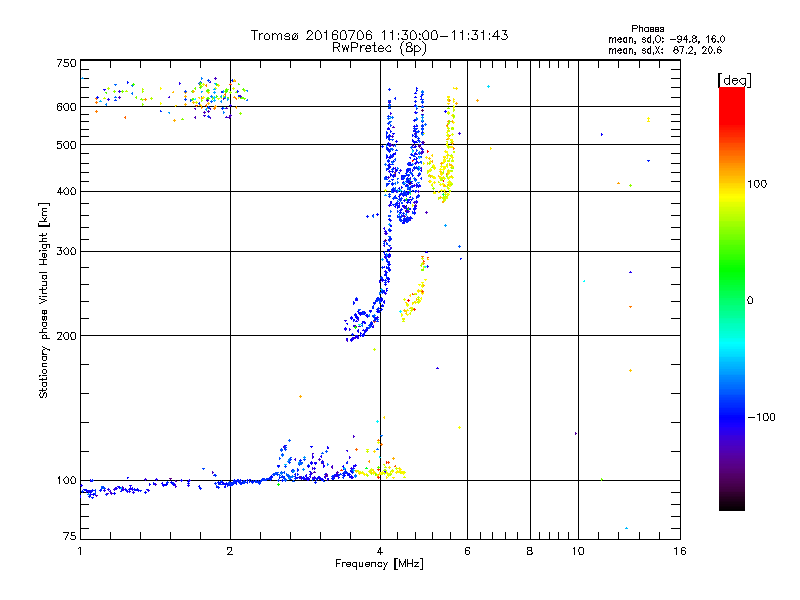Click the 'mean, sd,O: -94.8, 16.0' statistics line
800x600 pixels.
click(x=666, y=39)
